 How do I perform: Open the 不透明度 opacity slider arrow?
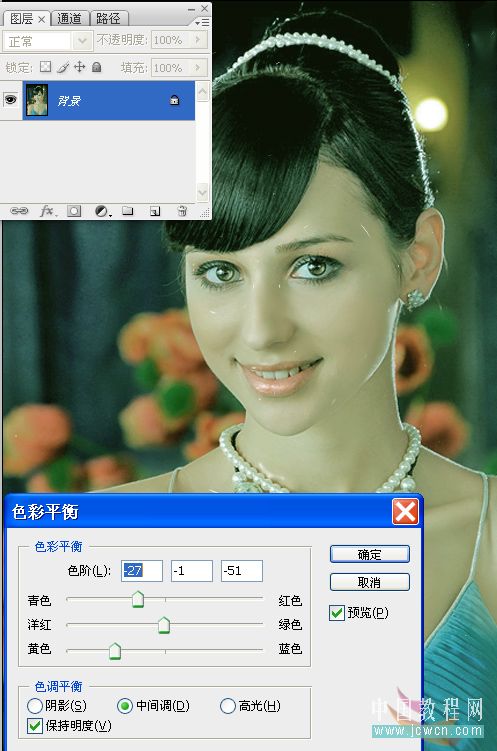[198, 40]
